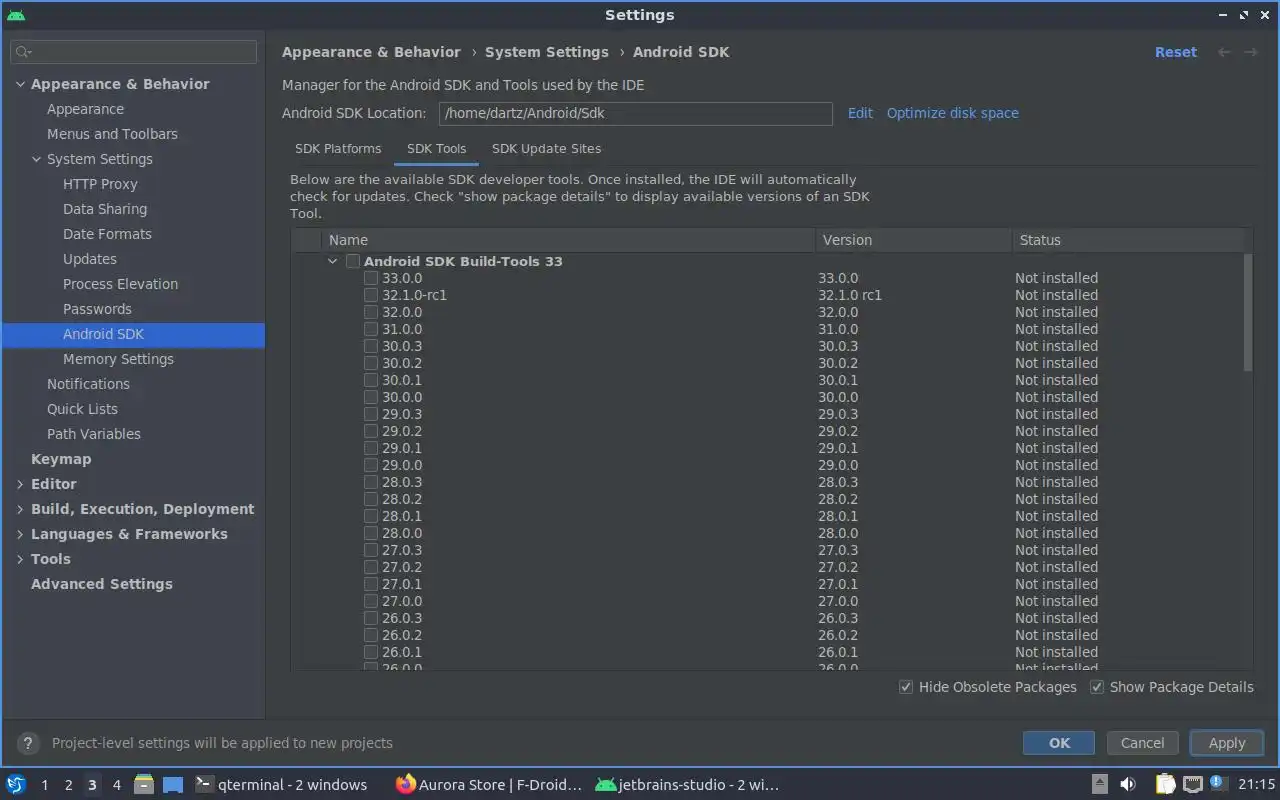Check the 27.0.1 build-tools checkbox
The width and height of the screenshot is (1280, 800).
(x=371, y=584)
